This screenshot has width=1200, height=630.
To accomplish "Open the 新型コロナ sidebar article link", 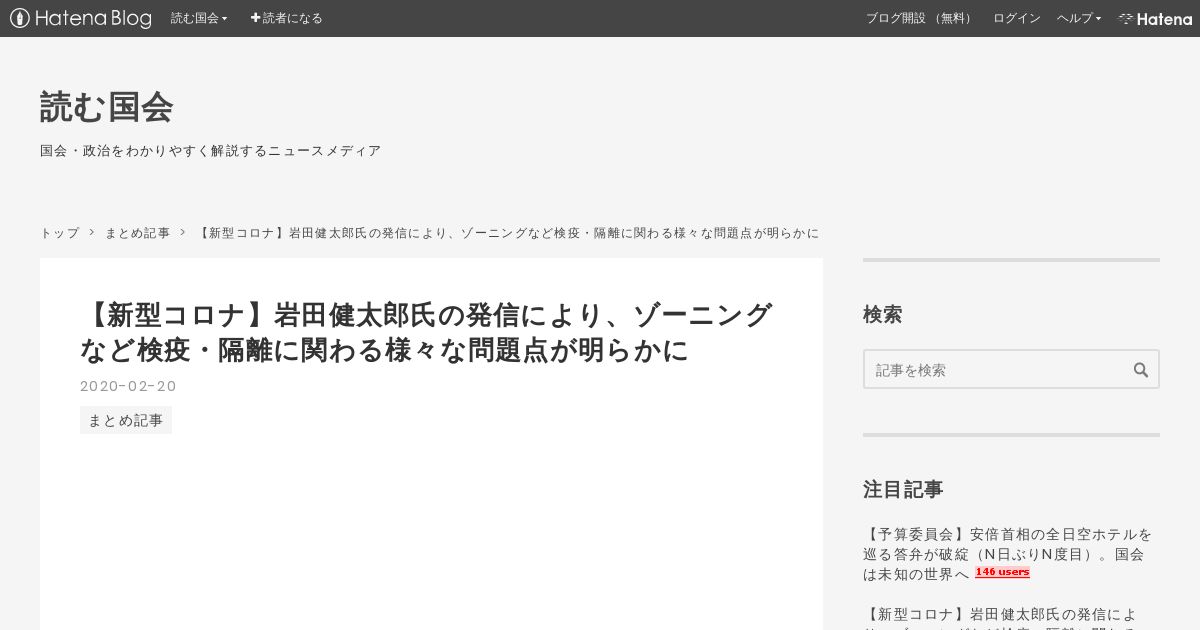I will [x=1000, y=617].
